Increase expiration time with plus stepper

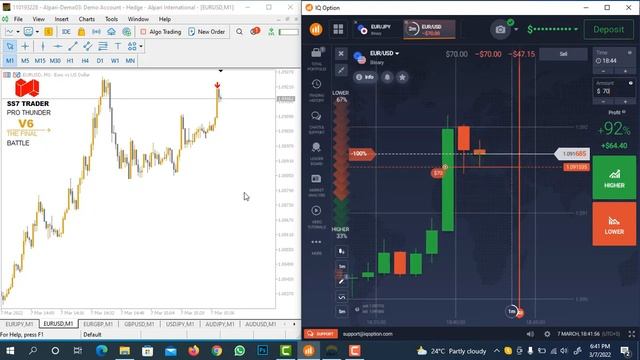click(625, 71)
